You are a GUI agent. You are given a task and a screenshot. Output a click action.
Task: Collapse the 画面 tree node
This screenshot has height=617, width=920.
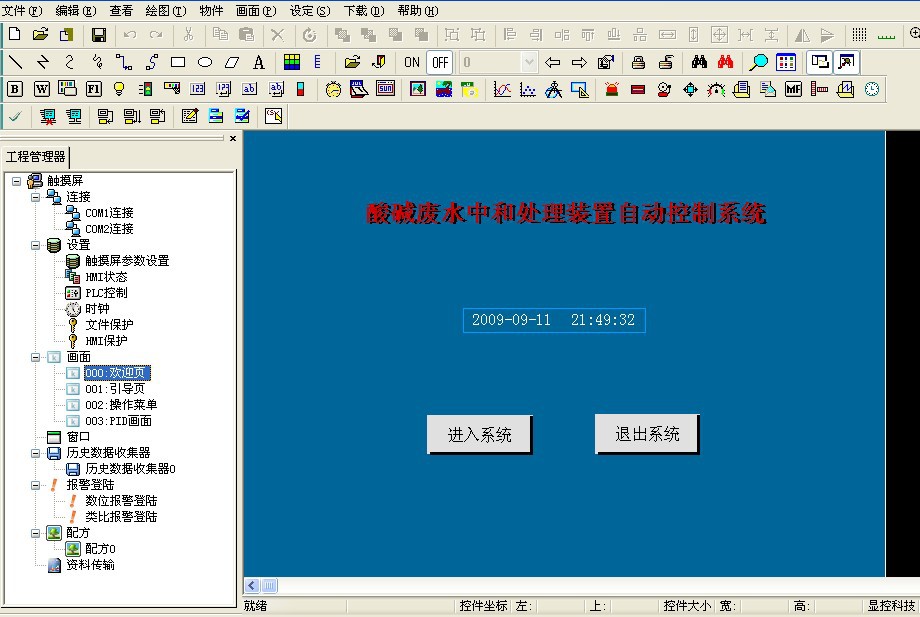coord(35,357)
